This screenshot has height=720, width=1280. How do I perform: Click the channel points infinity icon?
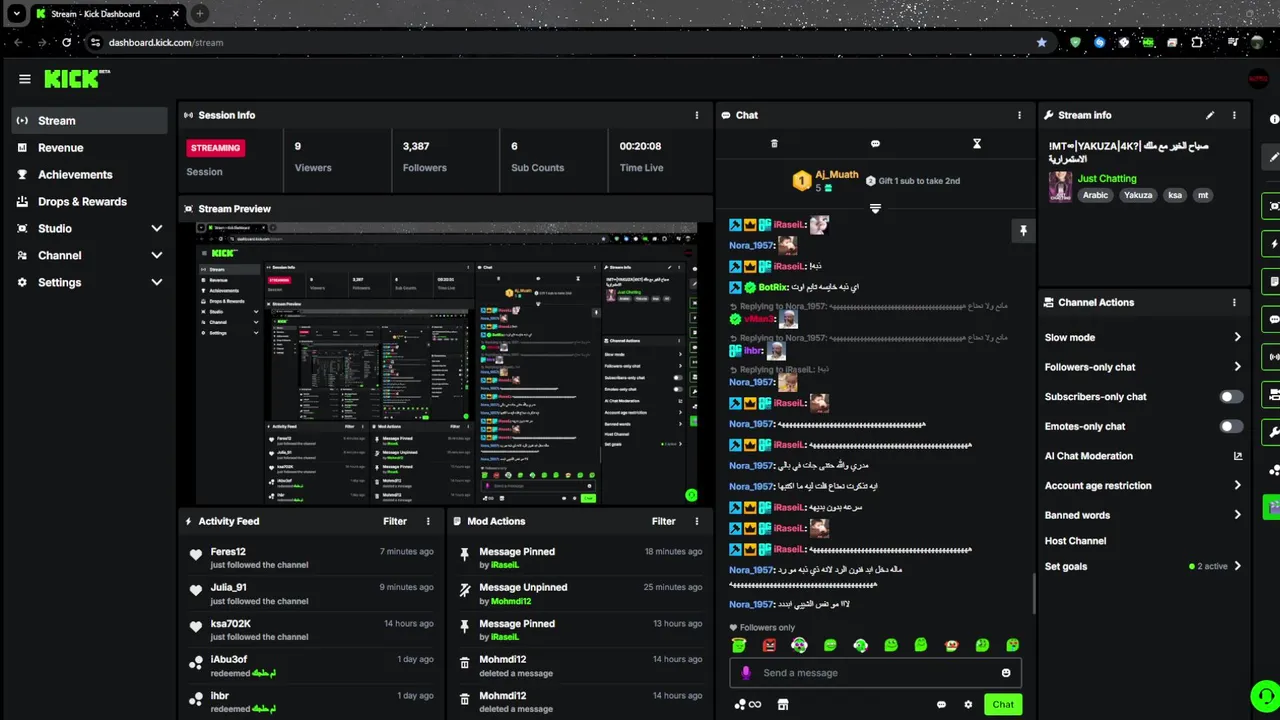747,704
